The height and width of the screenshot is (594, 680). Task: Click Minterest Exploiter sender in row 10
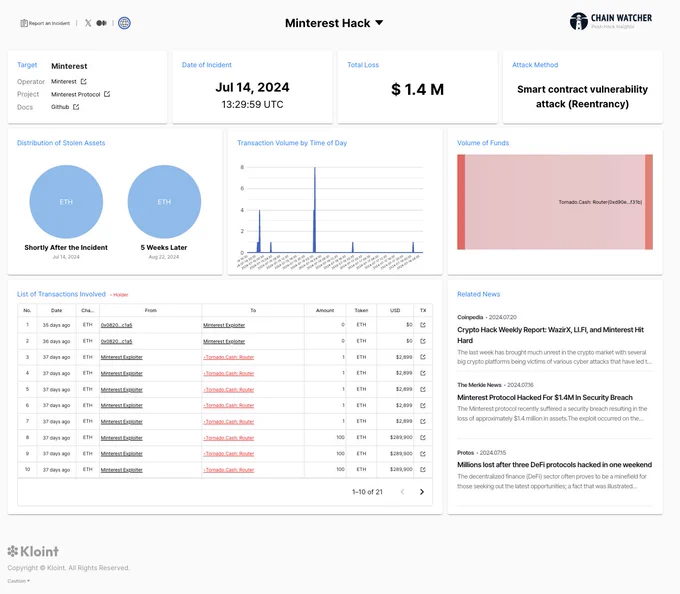121,470
